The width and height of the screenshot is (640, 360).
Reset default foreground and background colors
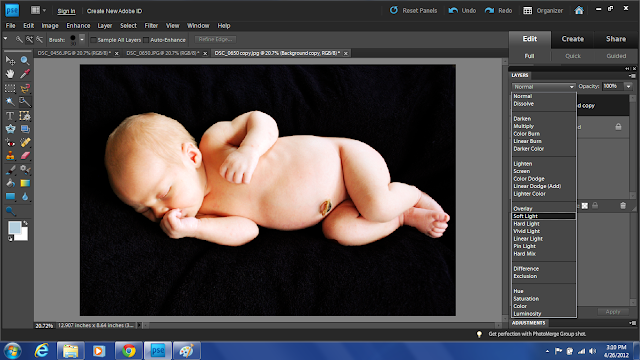[x=10, y=239]
